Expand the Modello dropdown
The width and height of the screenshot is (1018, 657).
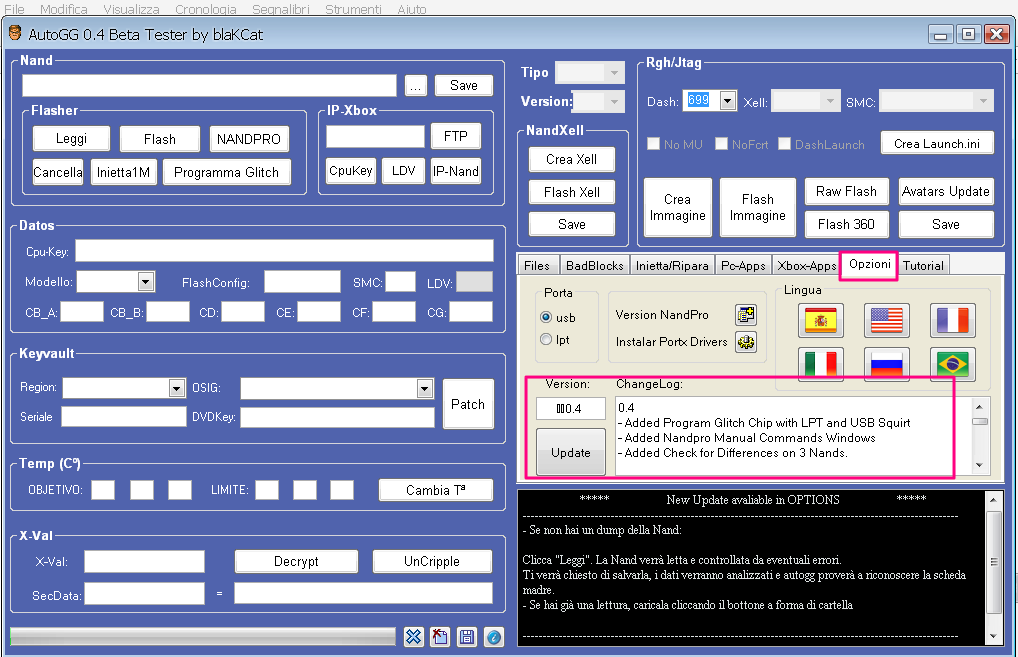[146, 282]
